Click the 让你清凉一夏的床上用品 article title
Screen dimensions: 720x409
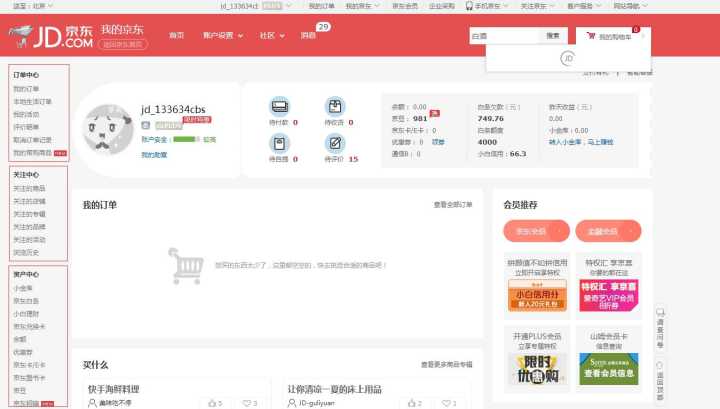click(335, 389)
